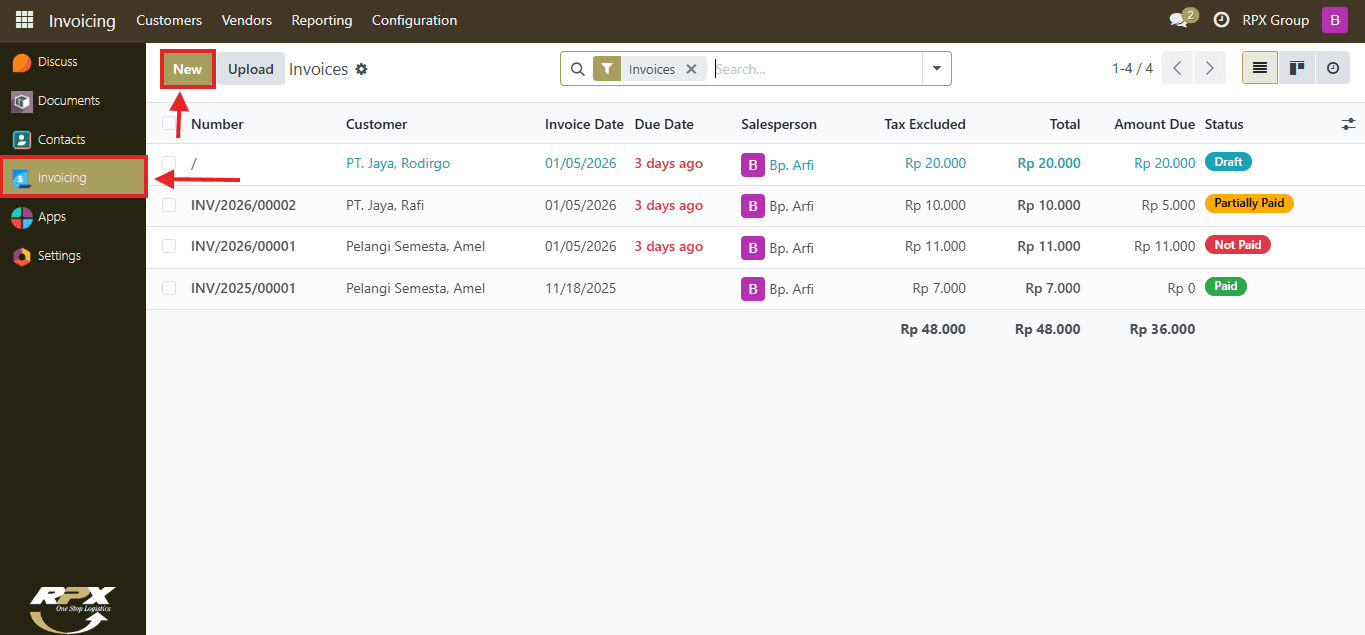The width and height of the screenshot is (1365, 635).
Task: Create a New invoice
Action: point(188,69)
